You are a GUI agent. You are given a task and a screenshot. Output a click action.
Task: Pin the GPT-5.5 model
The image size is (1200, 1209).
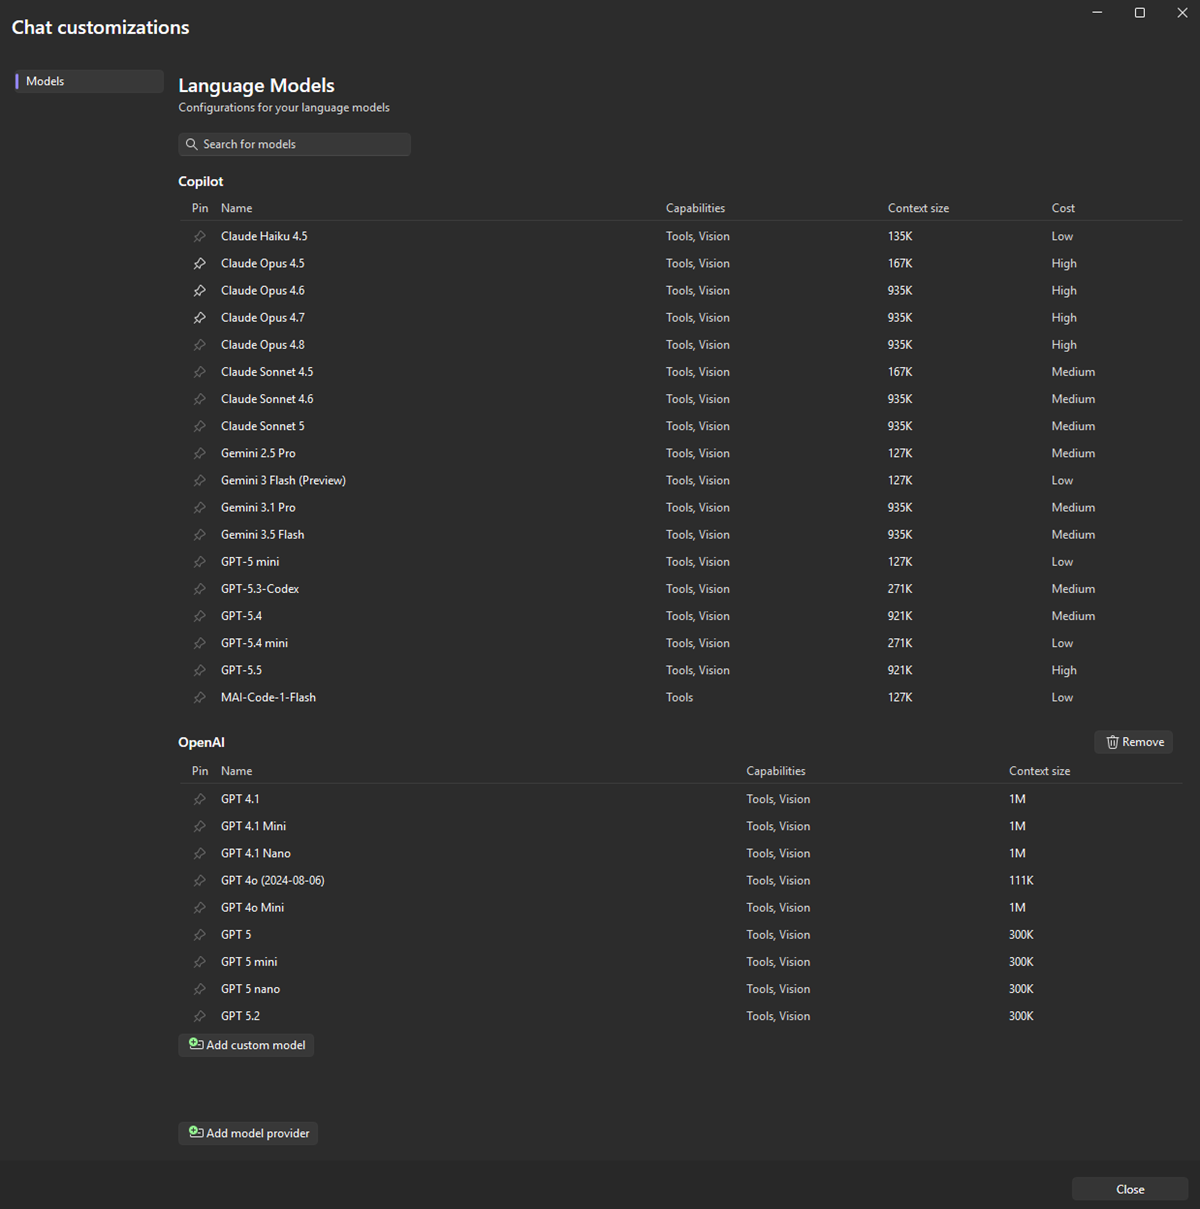199,670
